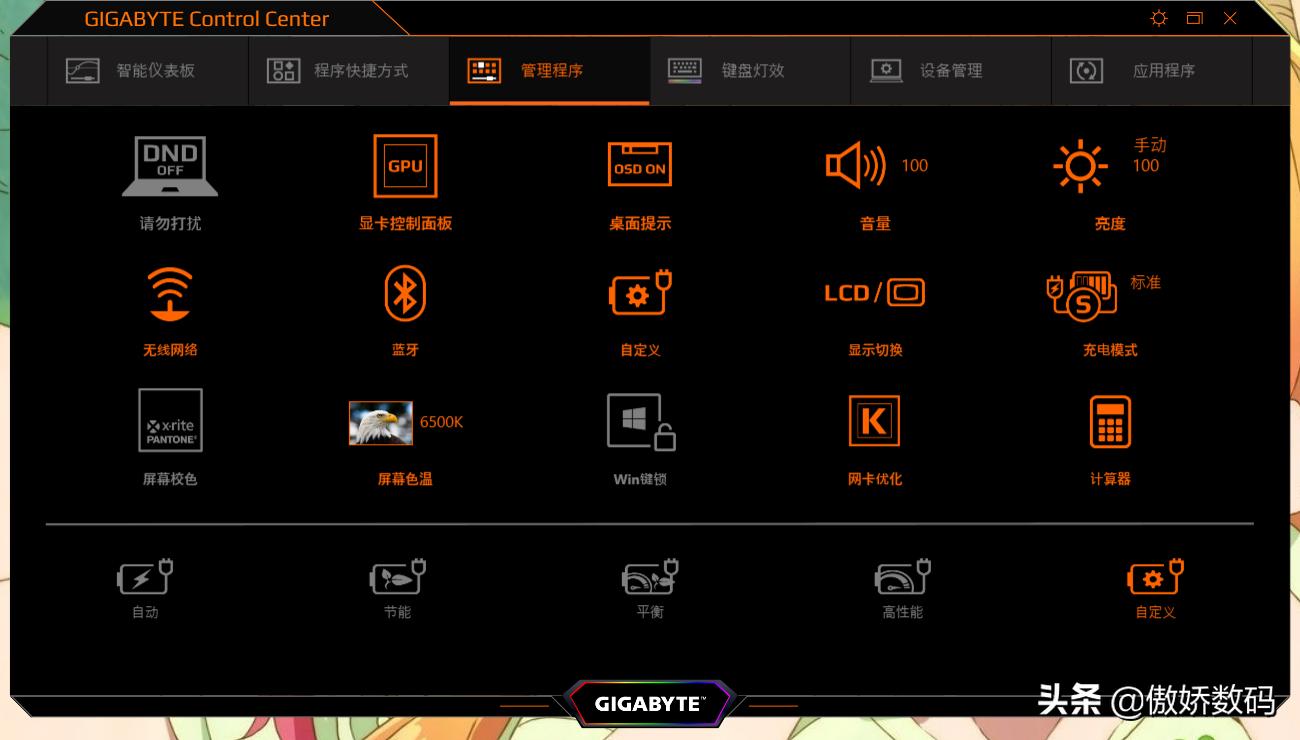Click the 亮度 label
The height and width of the screenshot is (740, 1300).
(1110, 224)
